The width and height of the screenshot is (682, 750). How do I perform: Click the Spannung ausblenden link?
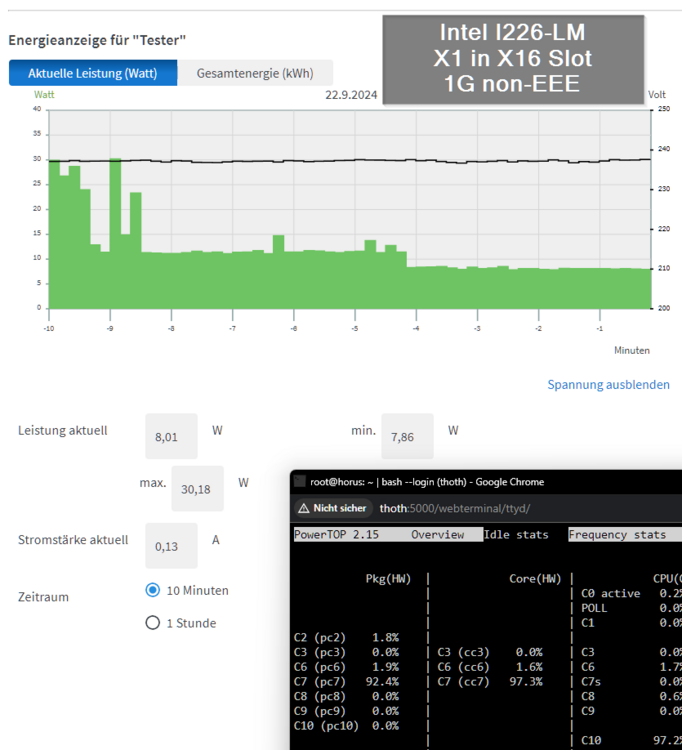pos(608,385)
